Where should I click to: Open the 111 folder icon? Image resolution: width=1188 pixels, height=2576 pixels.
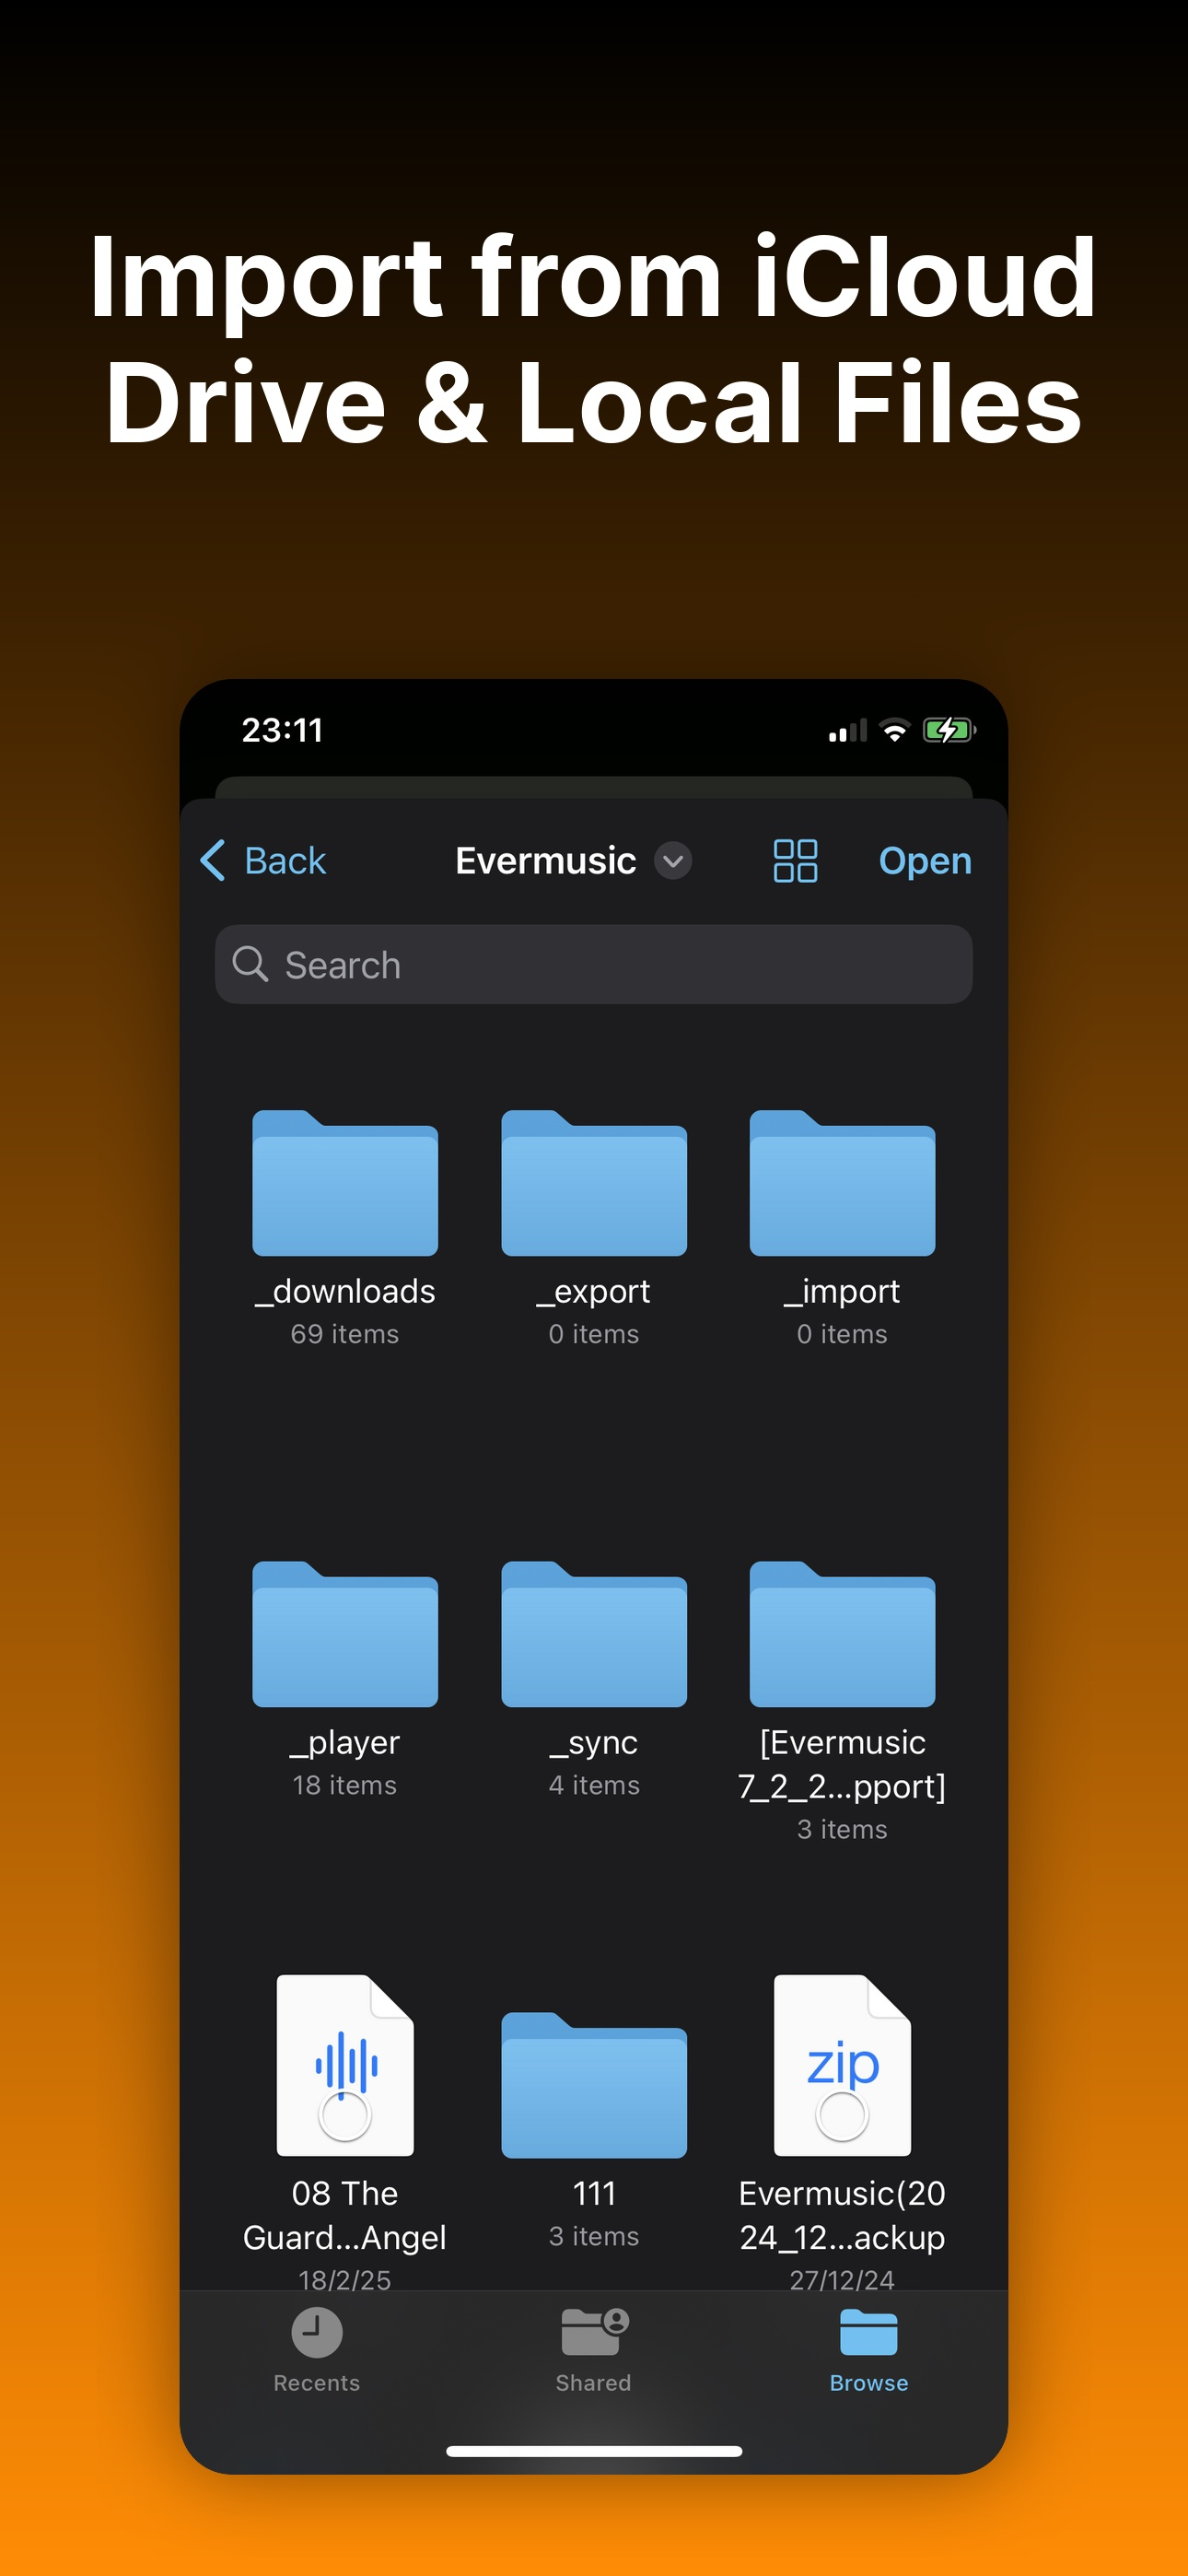pos(594,2085)
